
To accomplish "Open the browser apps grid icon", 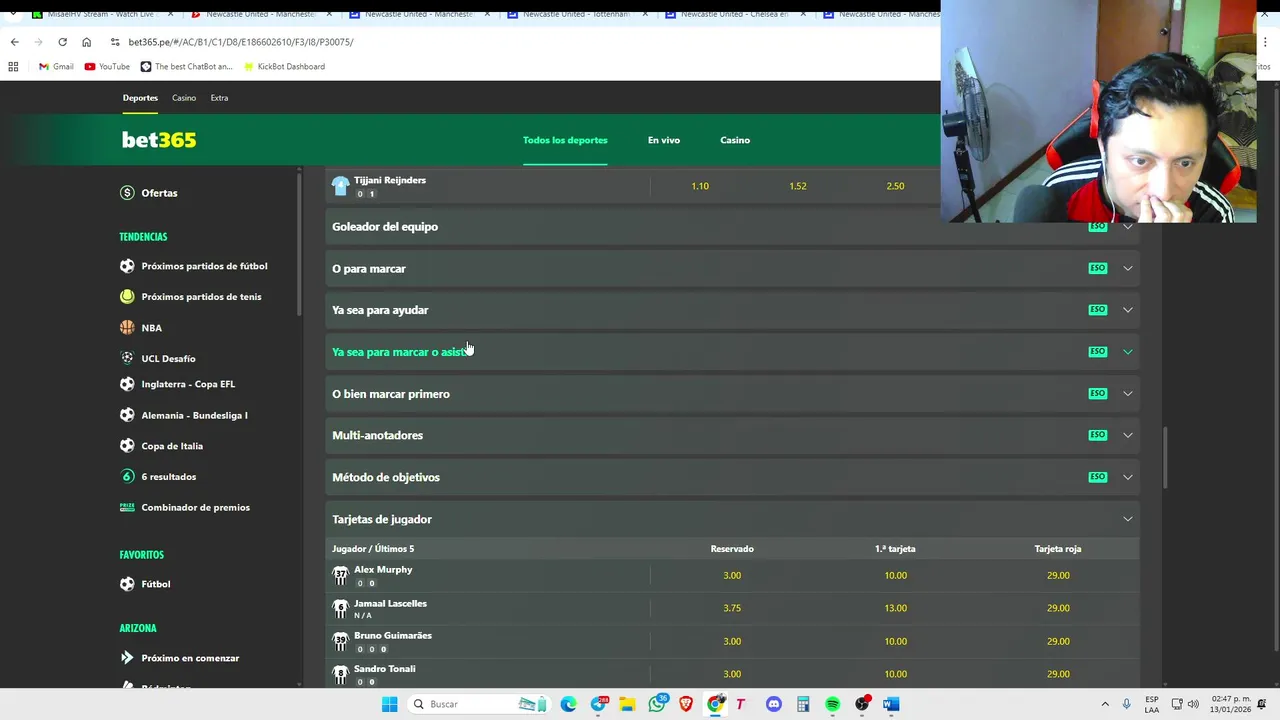I will 13,67.
